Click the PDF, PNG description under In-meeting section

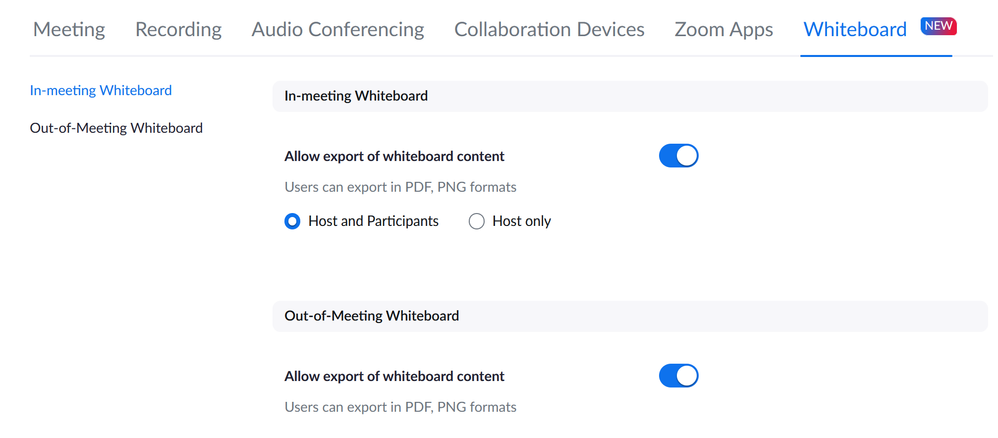coord(400,187)
